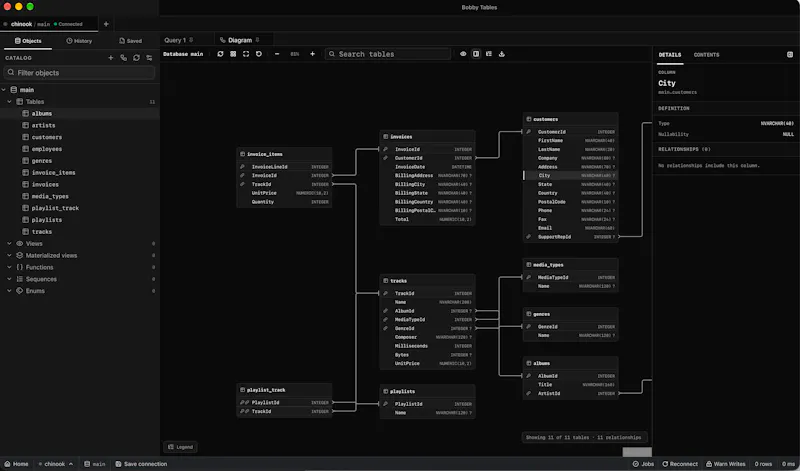Collapse the Tables tree node
This screenshot has width=800, height=471.
(x=9, y=102)
